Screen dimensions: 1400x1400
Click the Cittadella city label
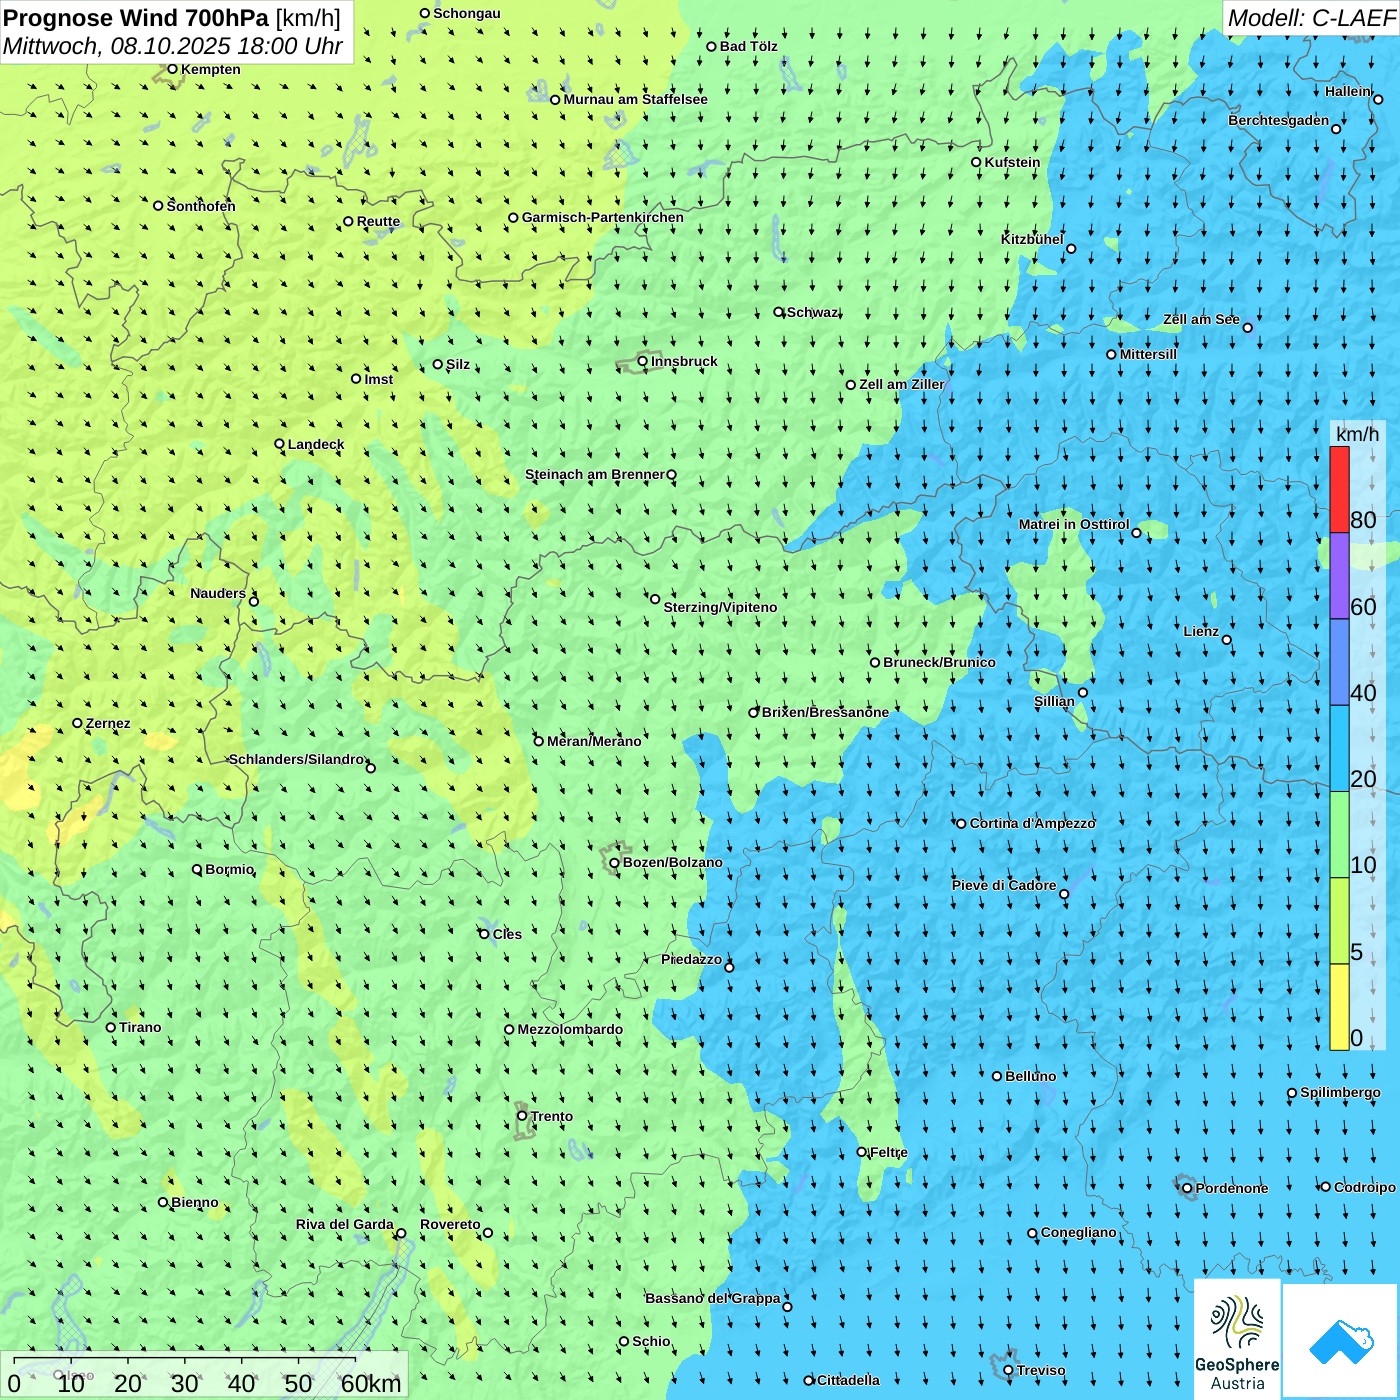point(848,1380)
